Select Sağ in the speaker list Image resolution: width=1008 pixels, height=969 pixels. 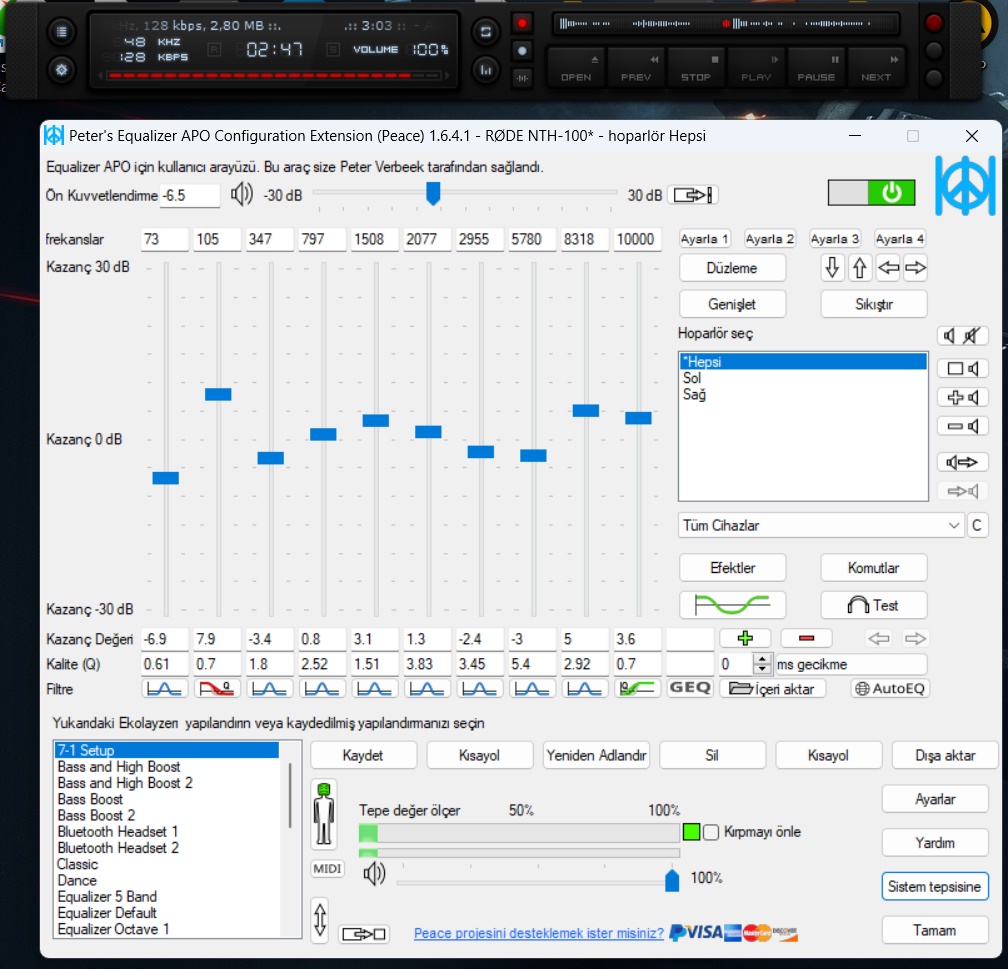point(803,394)
